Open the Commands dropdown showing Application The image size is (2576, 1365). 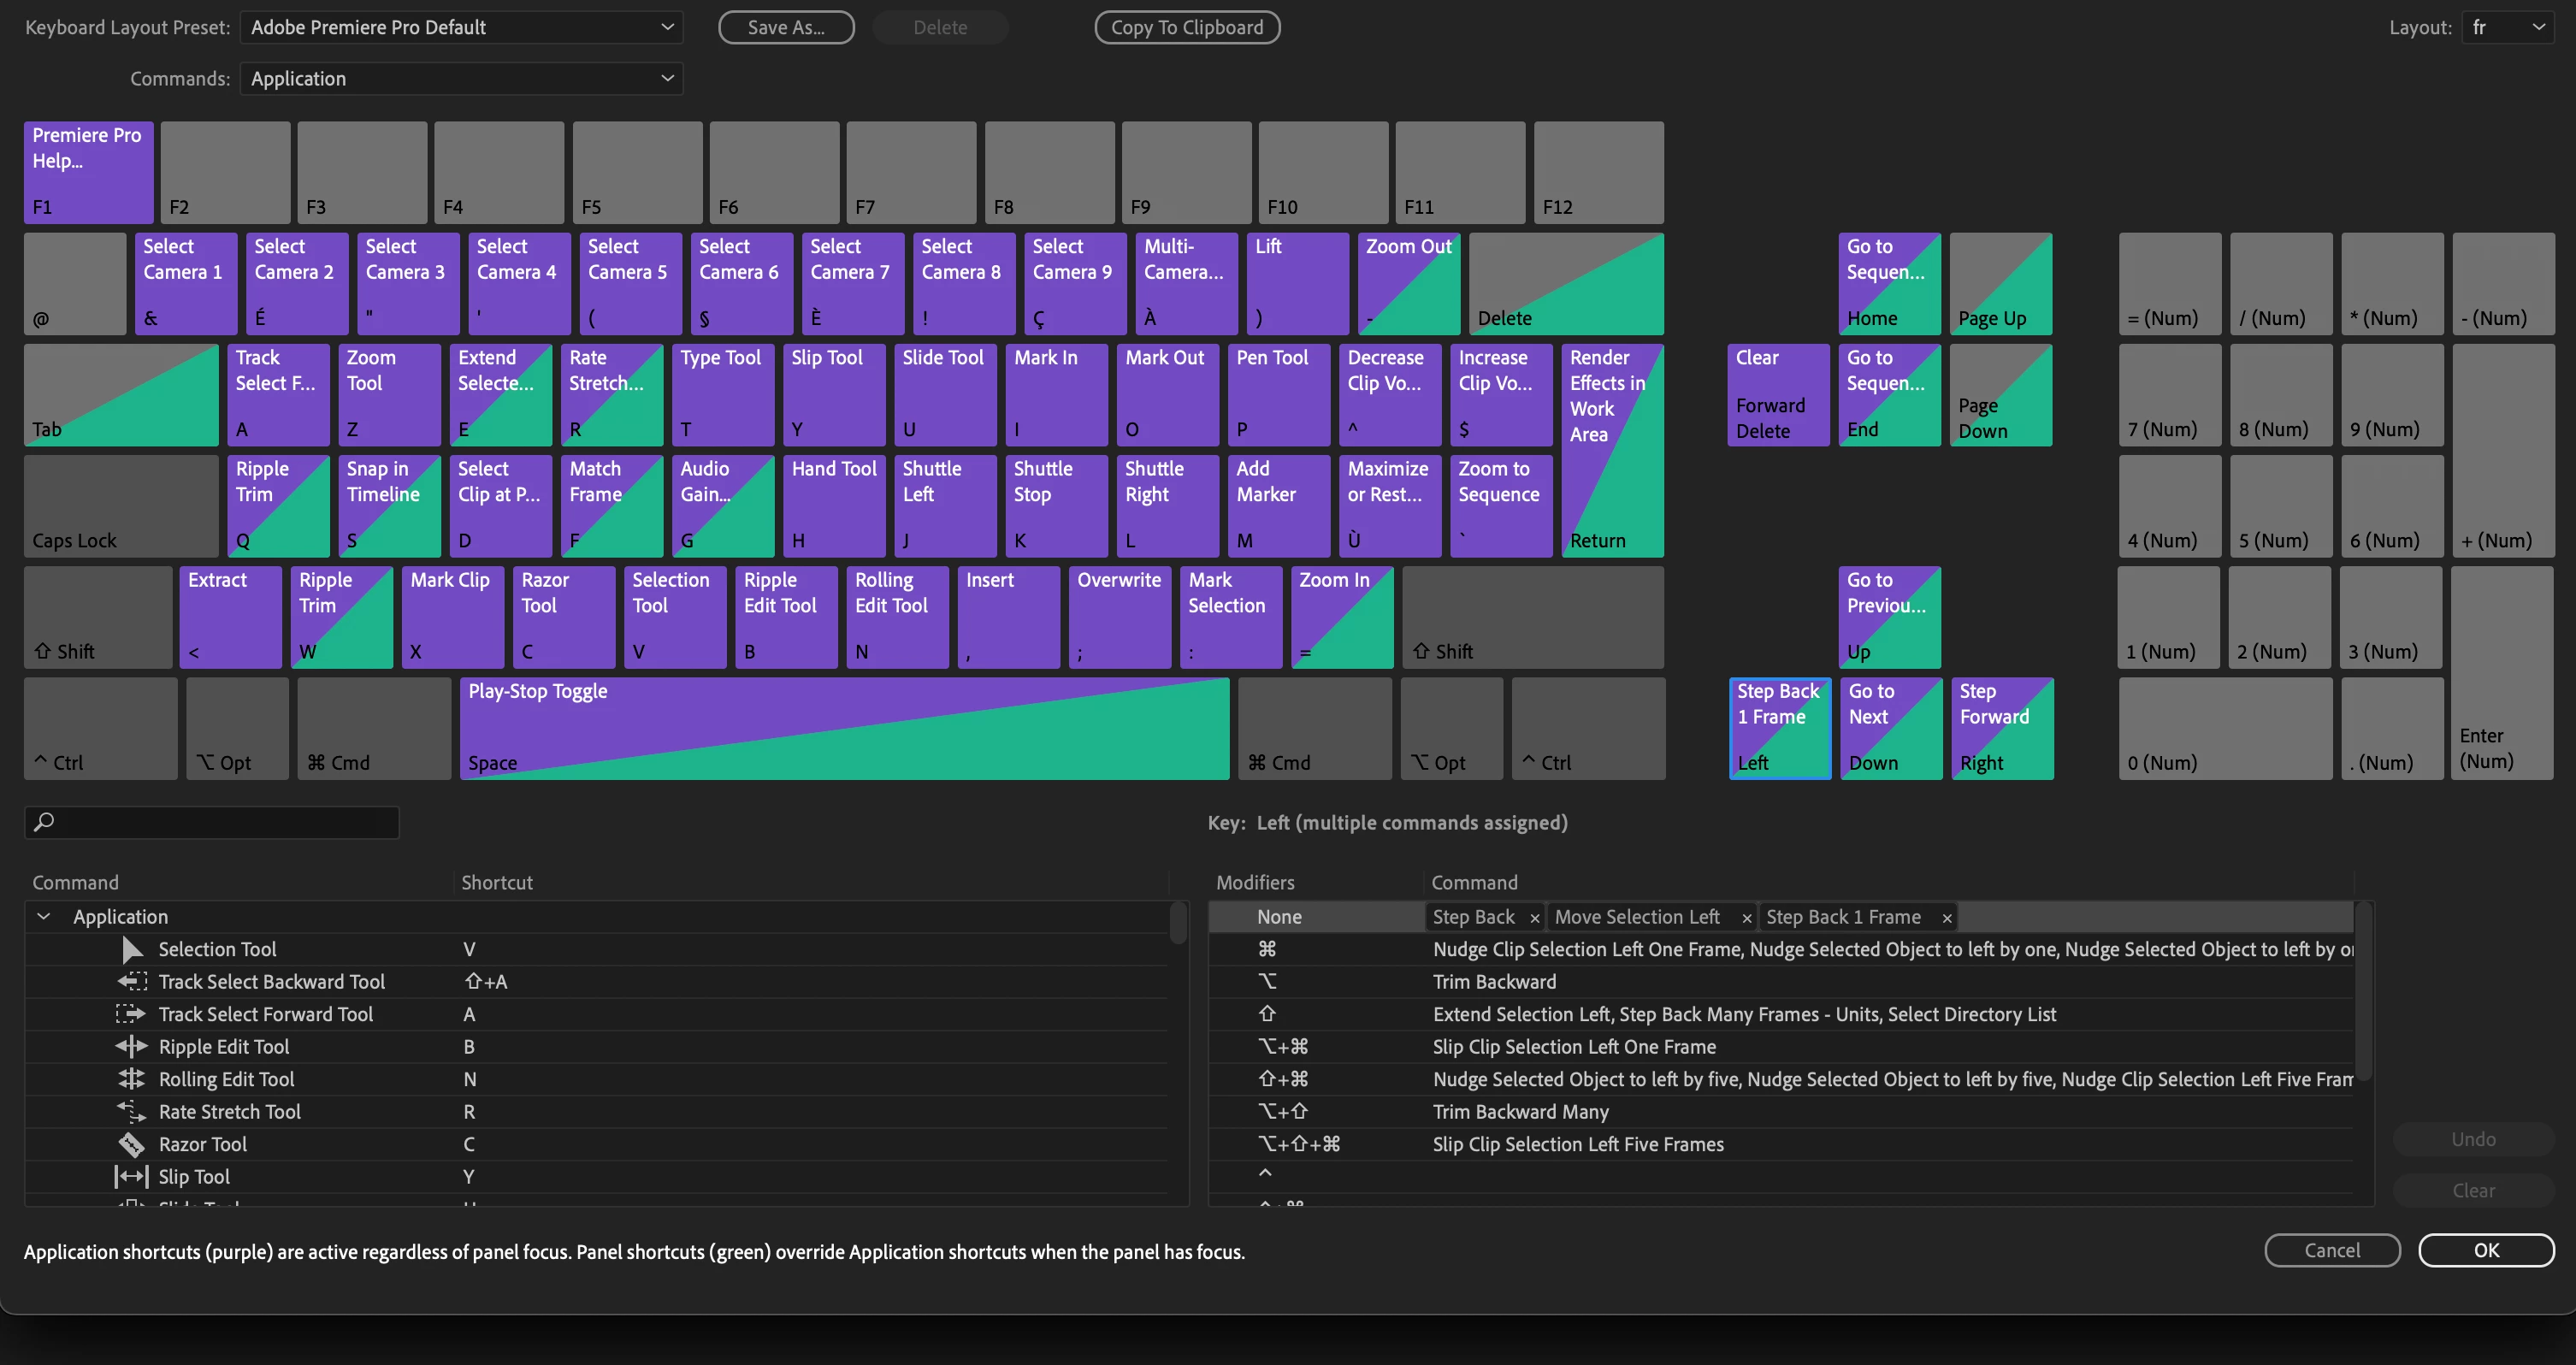[x=461, y=78]
